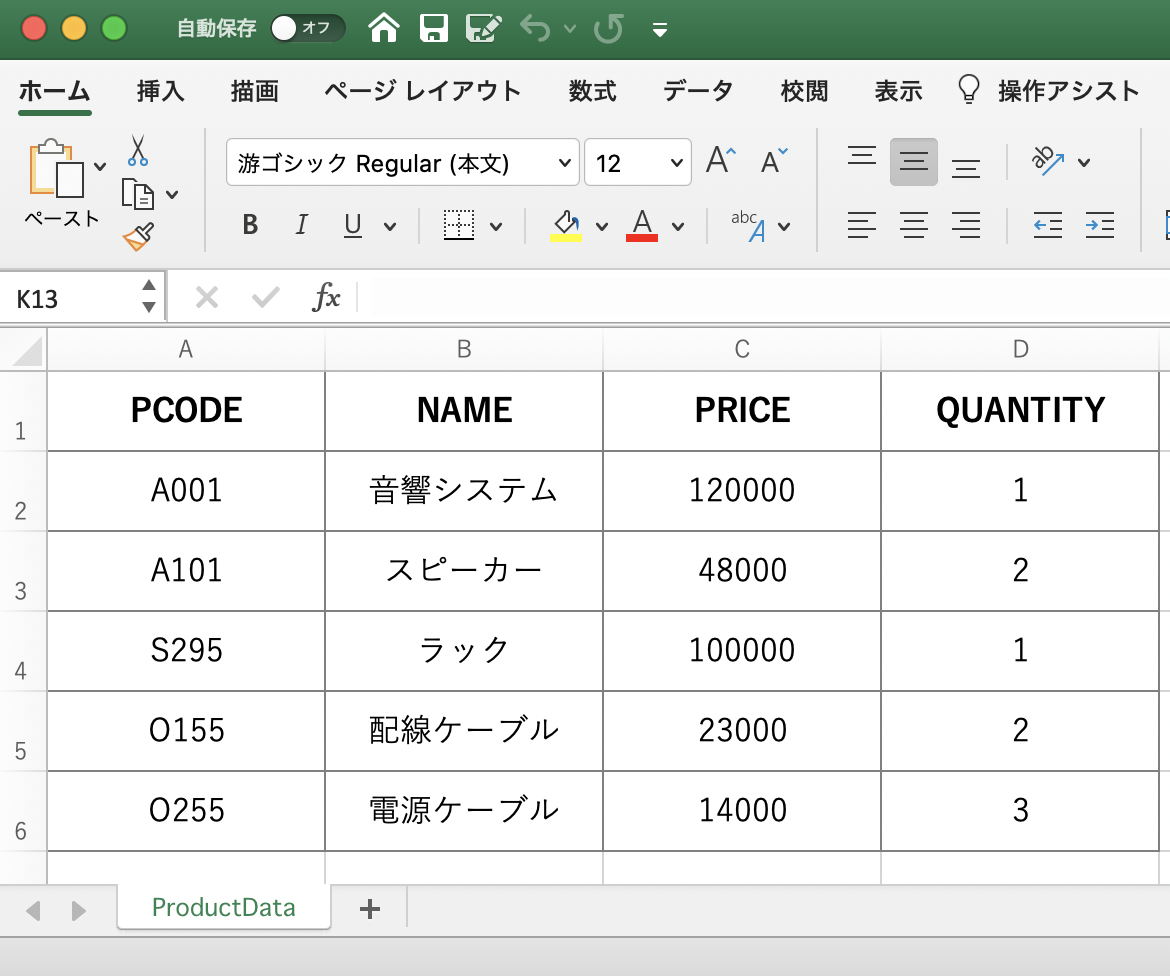Confirm formula entry with the checkmark
1170x976 pixels.
coord(266,298)
